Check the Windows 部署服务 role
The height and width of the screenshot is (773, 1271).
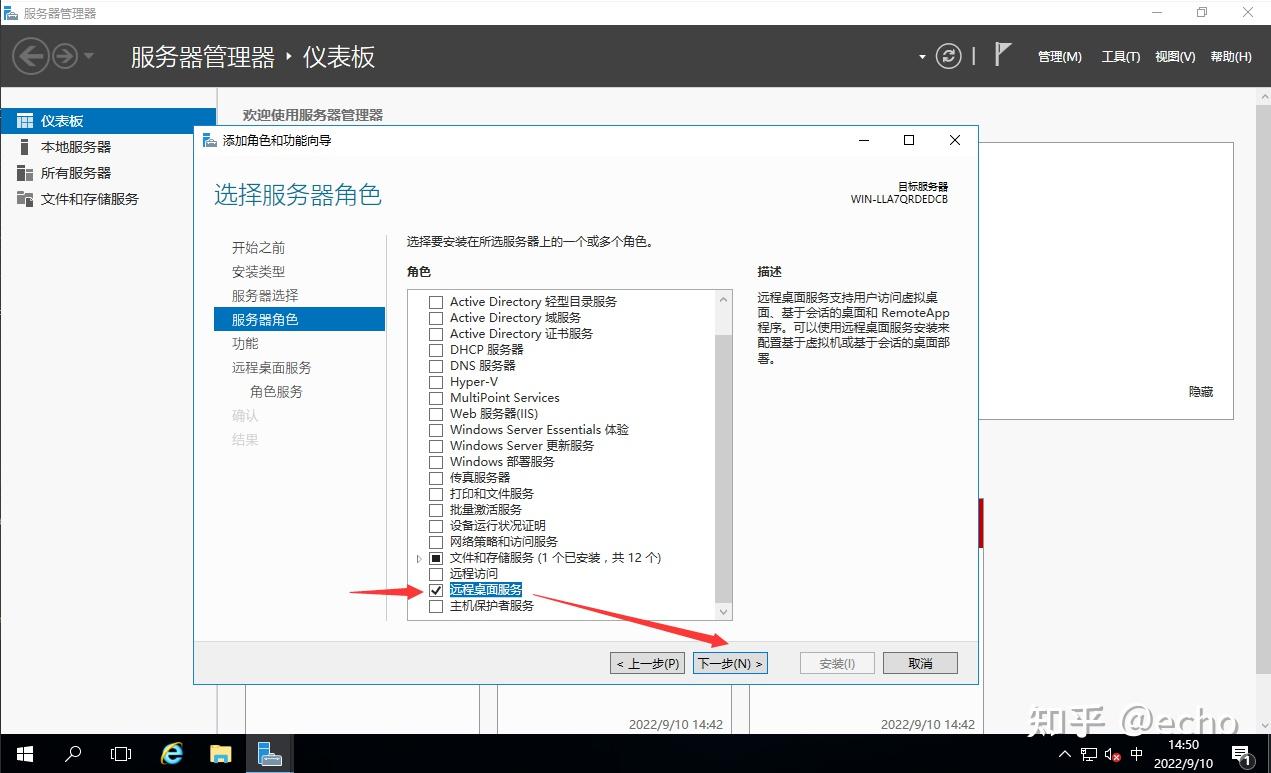tap(435, 462)
